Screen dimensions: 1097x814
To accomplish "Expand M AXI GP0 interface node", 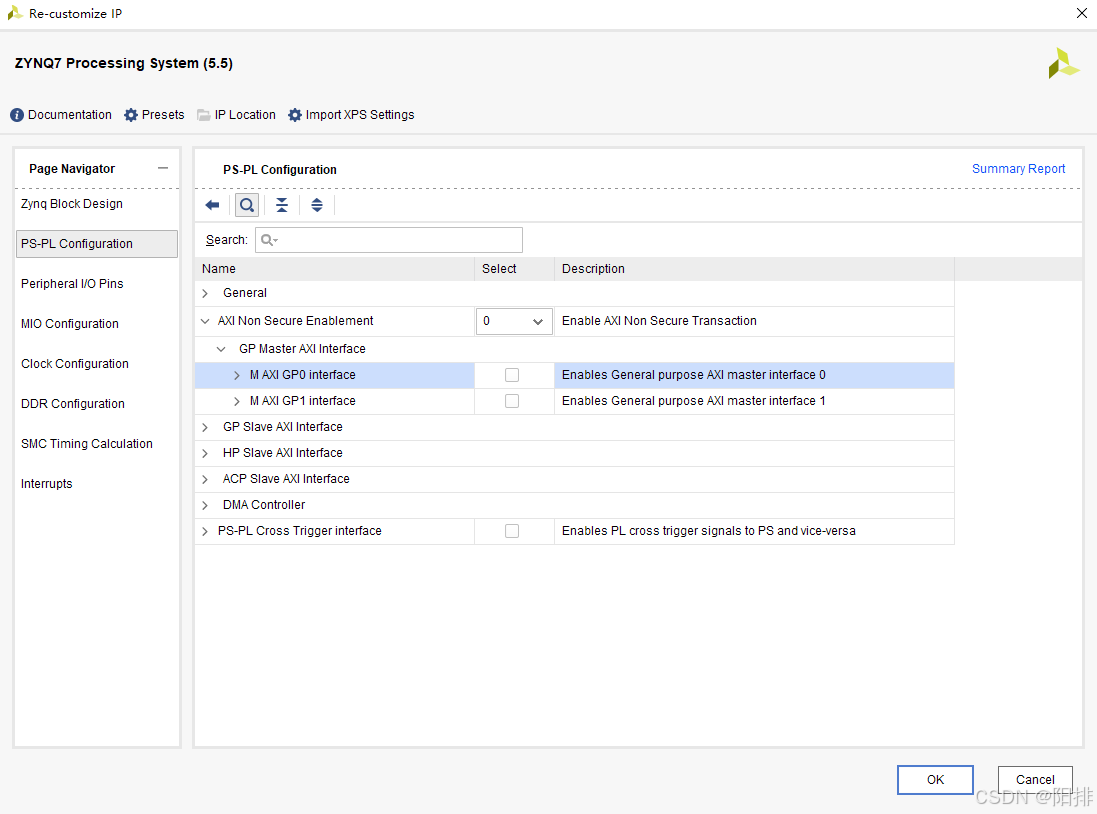I will pyautogui.click(x=236, y=375).
